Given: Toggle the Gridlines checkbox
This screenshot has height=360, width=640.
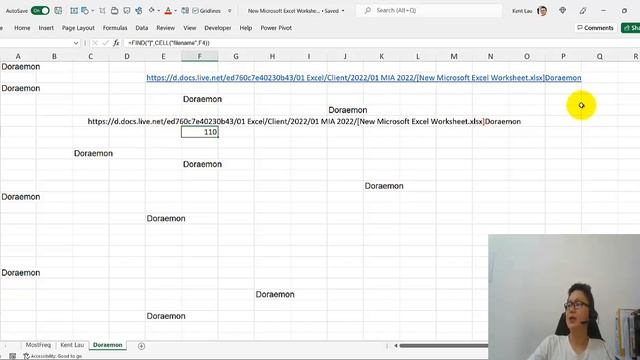Looking at the screenshot, I should coord(195,11).
